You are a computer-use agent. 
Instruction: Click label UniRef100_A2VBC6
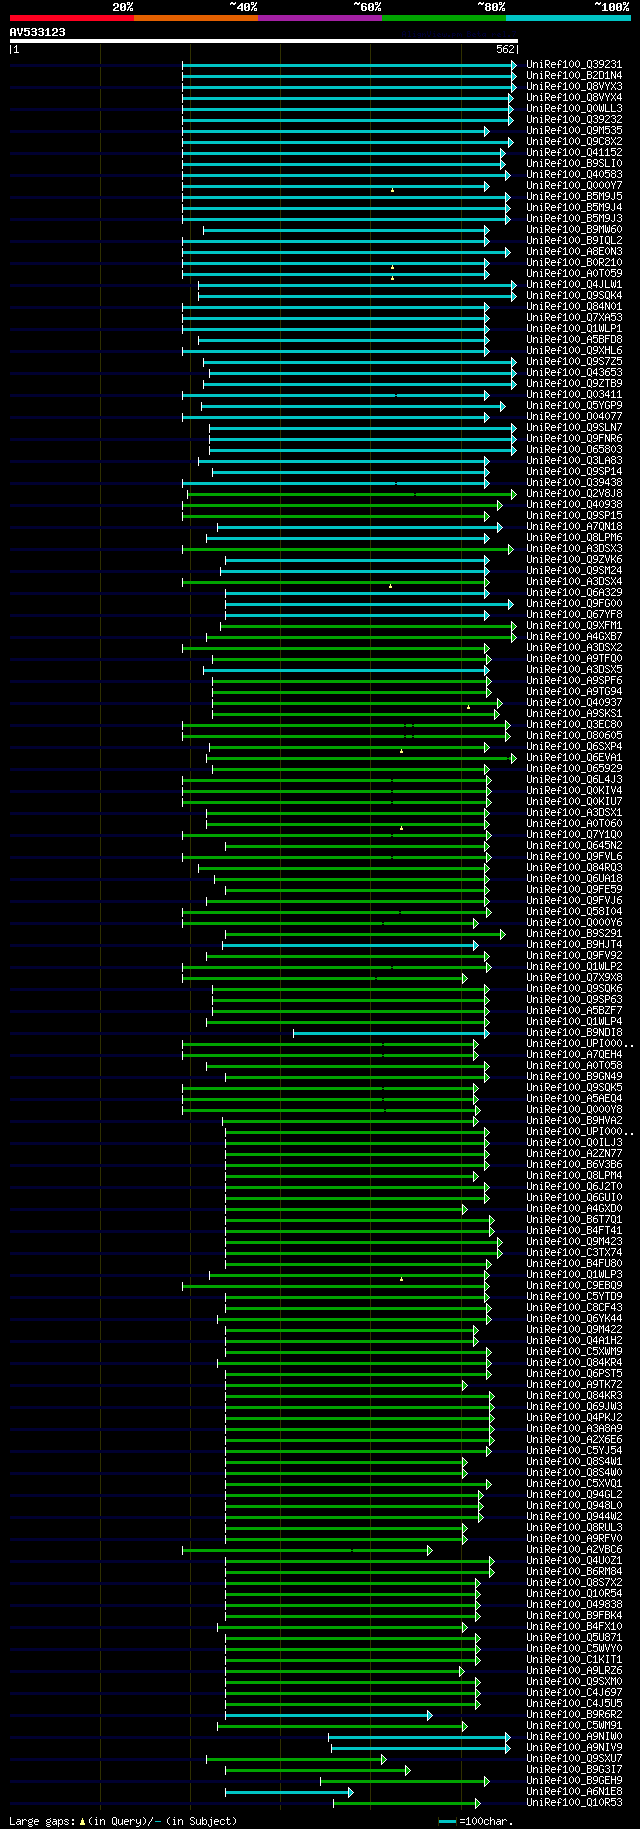pyautogui.click(x=574, y=1550)
